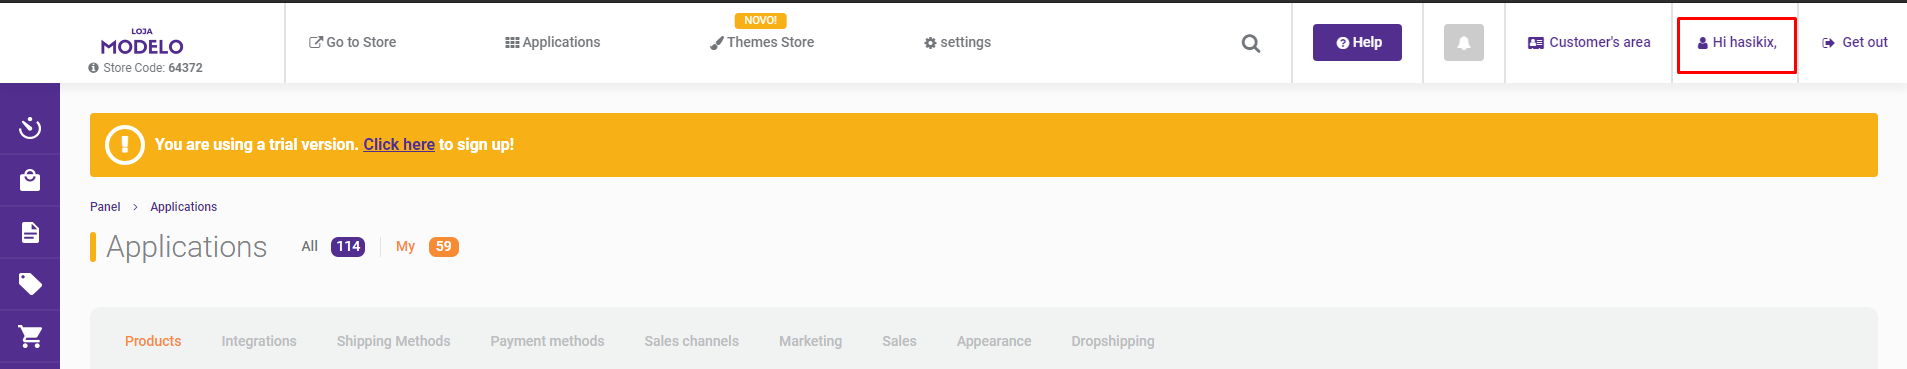Open the Hi hasikix user menu

coord(1737,42)
